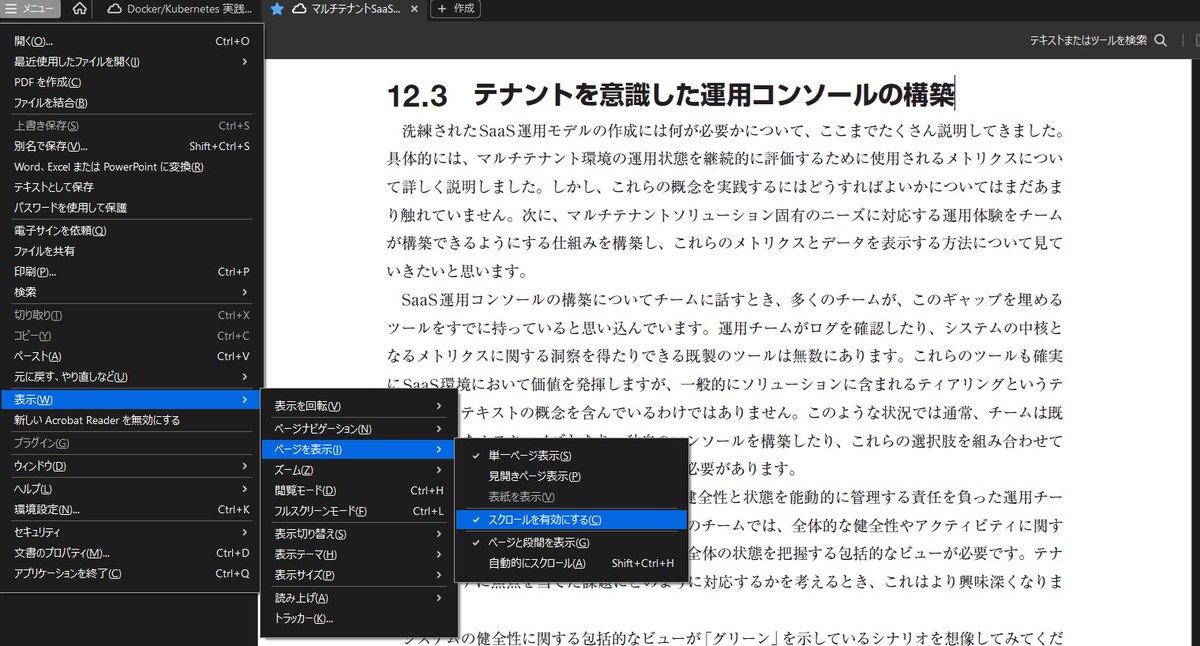Open 環境設定(N)... menu item

coord(132,510)
